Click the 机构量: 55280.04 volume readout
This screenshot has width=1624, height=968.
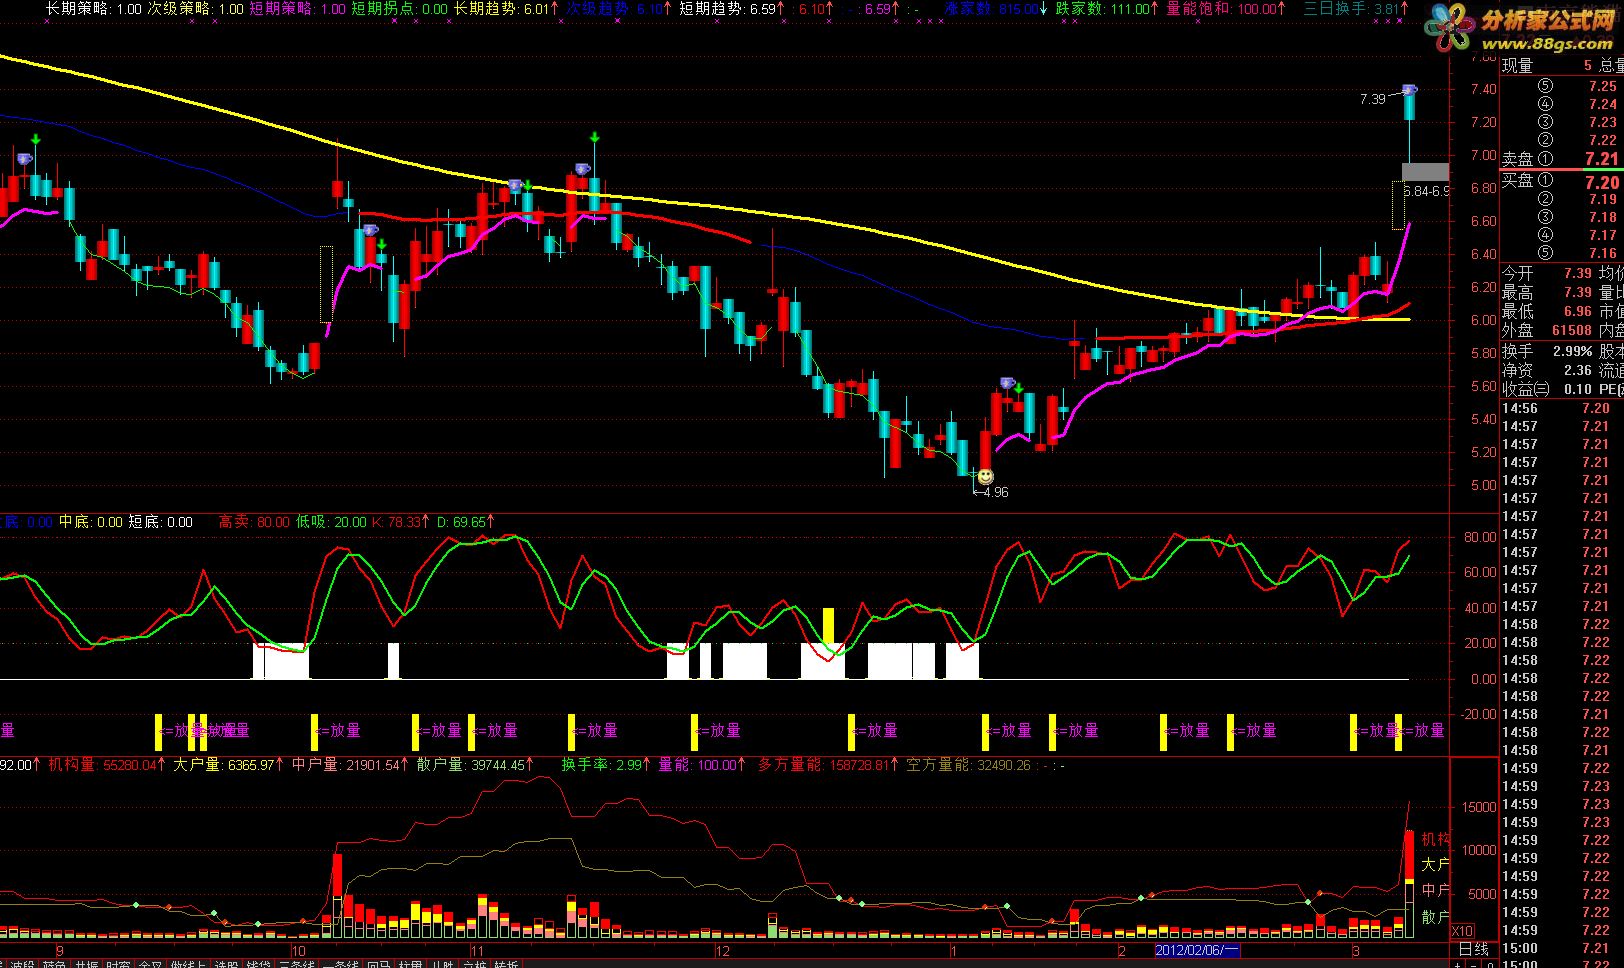pos(108,765)
